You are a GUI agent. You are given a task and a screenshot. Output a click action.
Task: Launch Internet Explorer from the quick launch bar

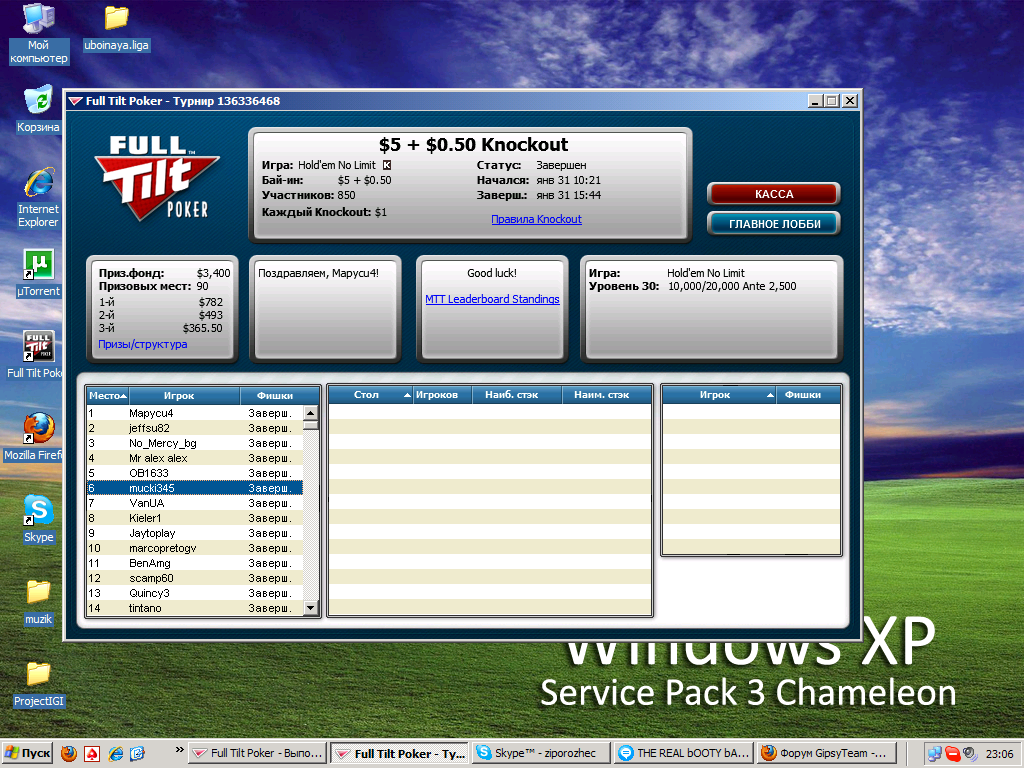115,754
